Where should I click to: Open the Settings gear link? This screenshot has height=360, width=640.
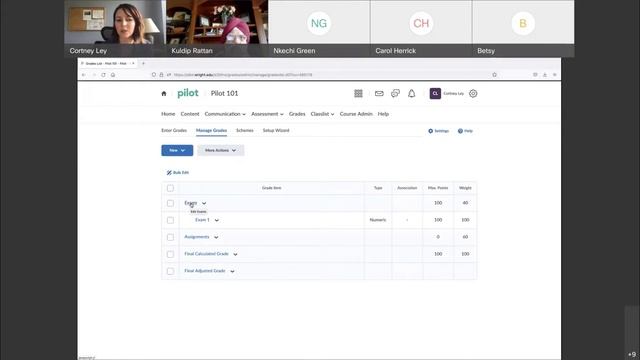tap(438, 131)
